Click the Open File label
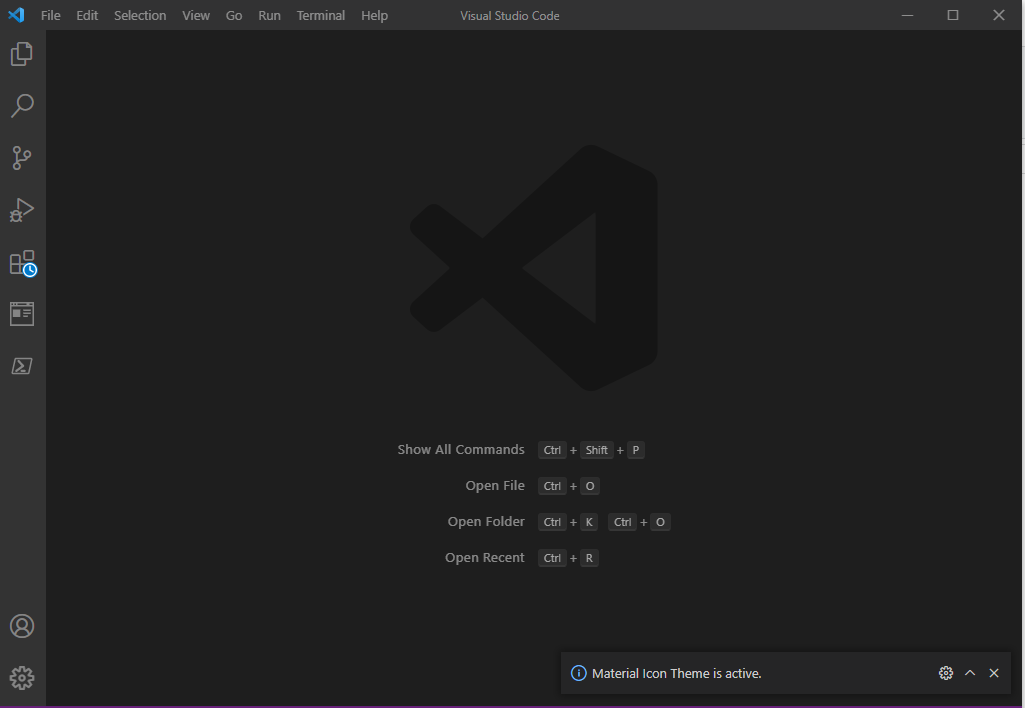 pos(495,485)
